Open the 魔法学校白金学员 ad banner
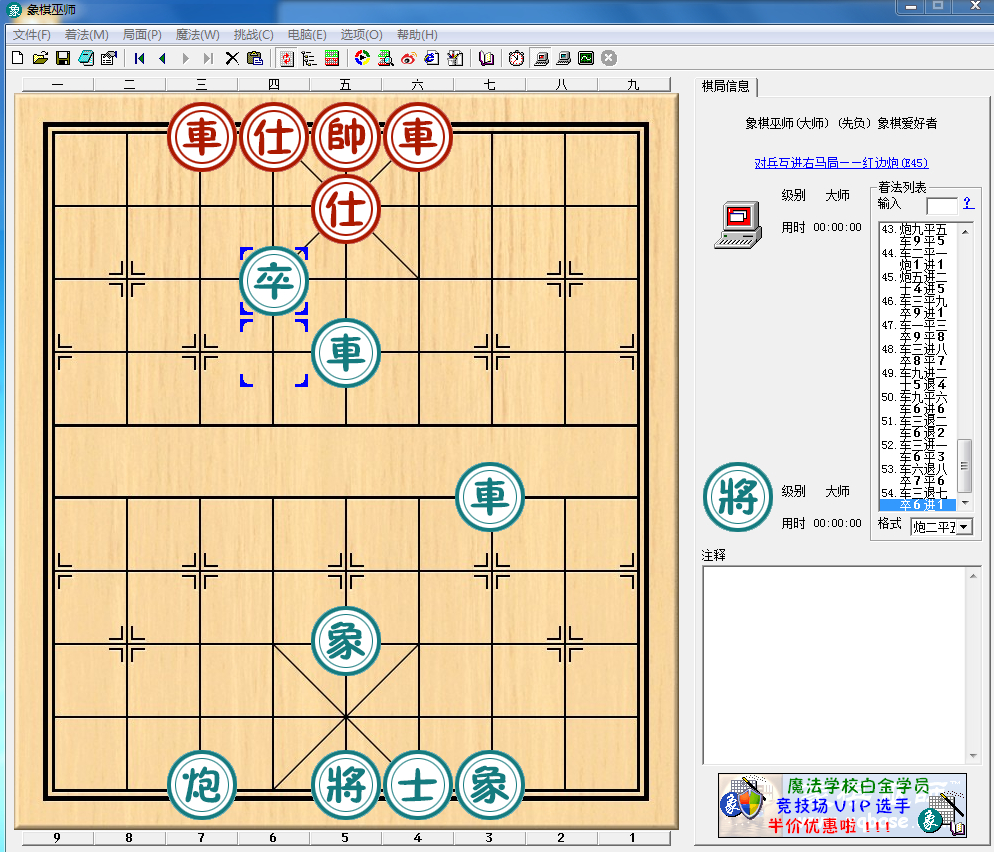The width and height of the screenshot is (994, 852). [842, 805]
